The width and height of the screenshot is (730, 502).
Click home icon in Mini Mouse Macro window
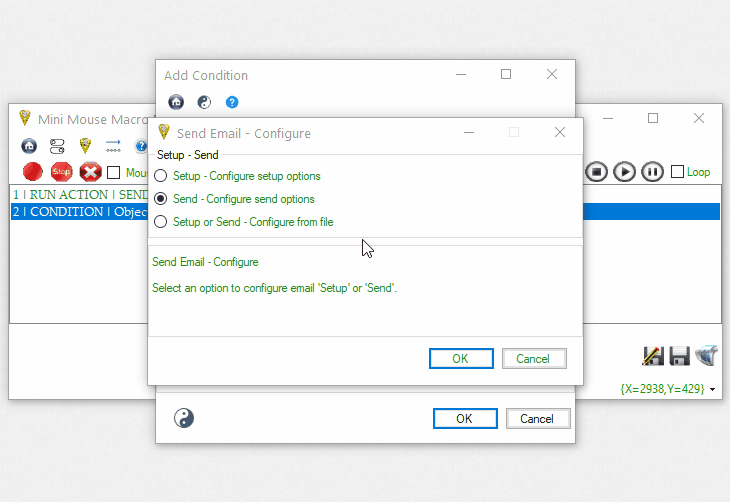(x=29, y=146)
